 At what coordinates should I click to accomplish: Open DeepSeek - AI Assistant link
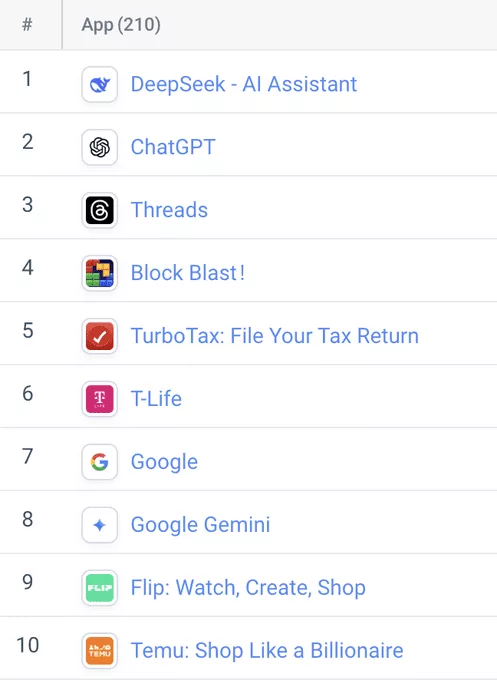(x=244, y=84)
